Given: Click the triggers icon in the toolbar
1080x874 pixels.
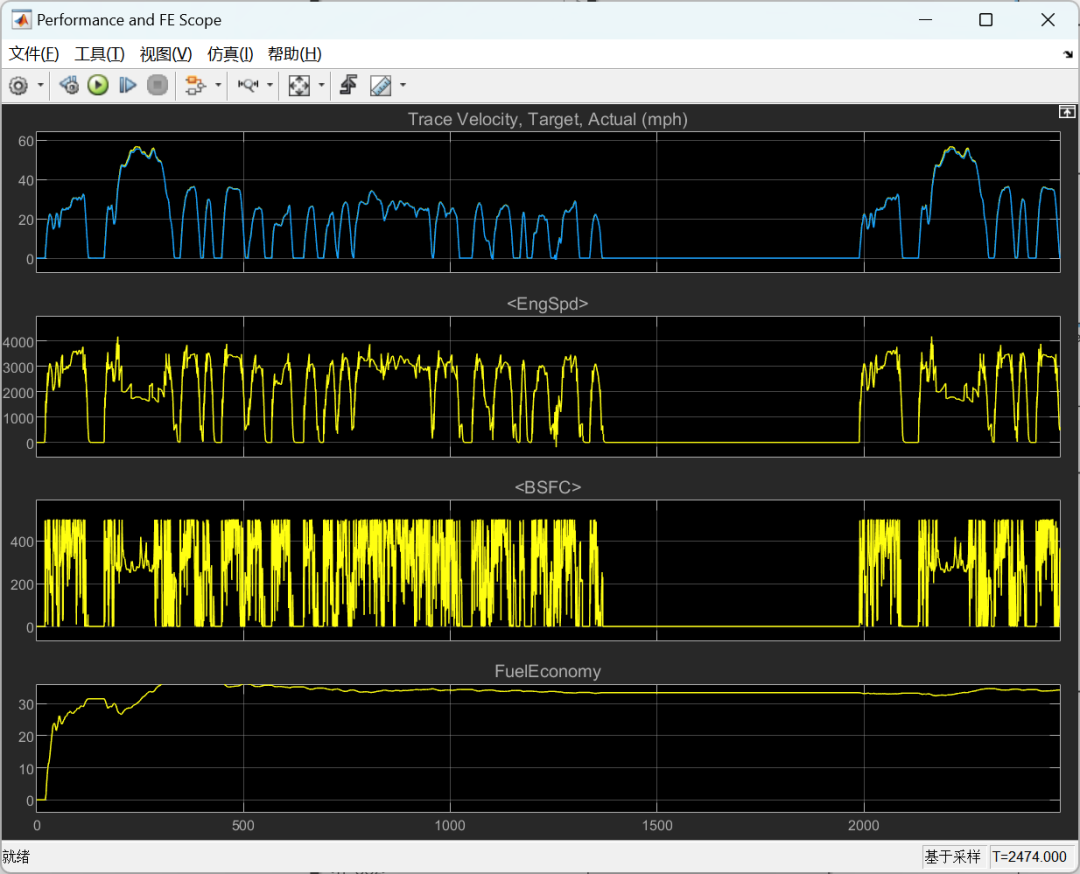Looking at the screenshot, I should pos(349,85).
